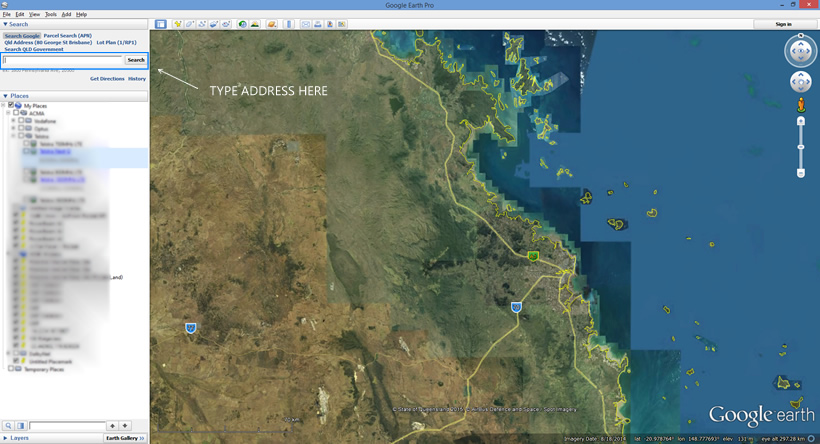
Task: Open the Tools menu
Action: [51, 15]
